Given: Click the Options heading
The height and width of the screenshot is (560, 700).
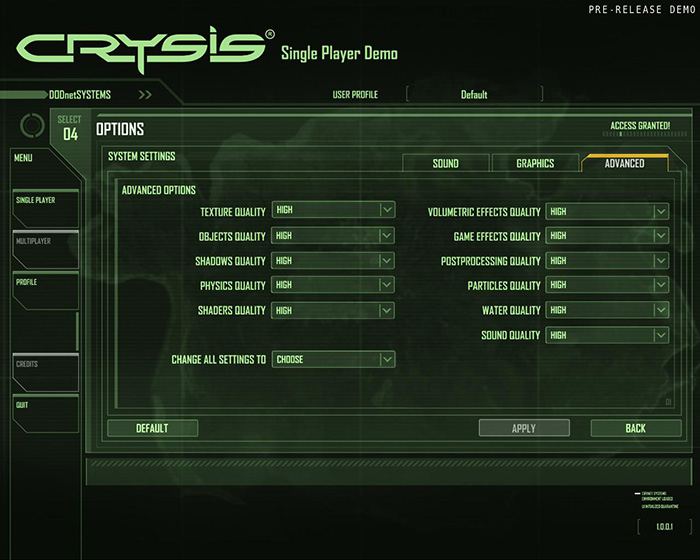Looking at the screenshot, I should pos(120,130).
